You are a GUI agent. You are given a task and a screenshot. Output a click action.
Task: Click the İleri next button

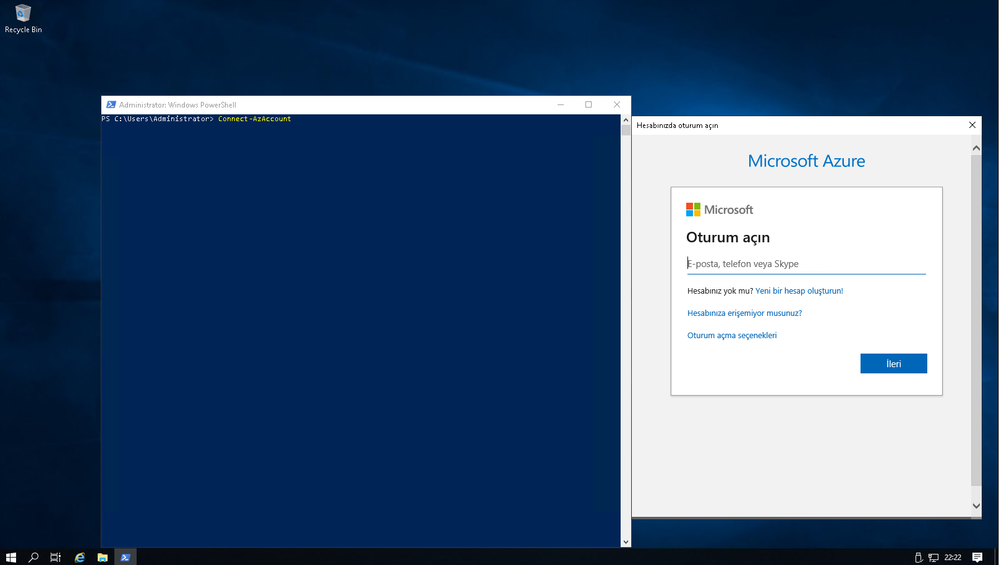click(x=893, y=364)
